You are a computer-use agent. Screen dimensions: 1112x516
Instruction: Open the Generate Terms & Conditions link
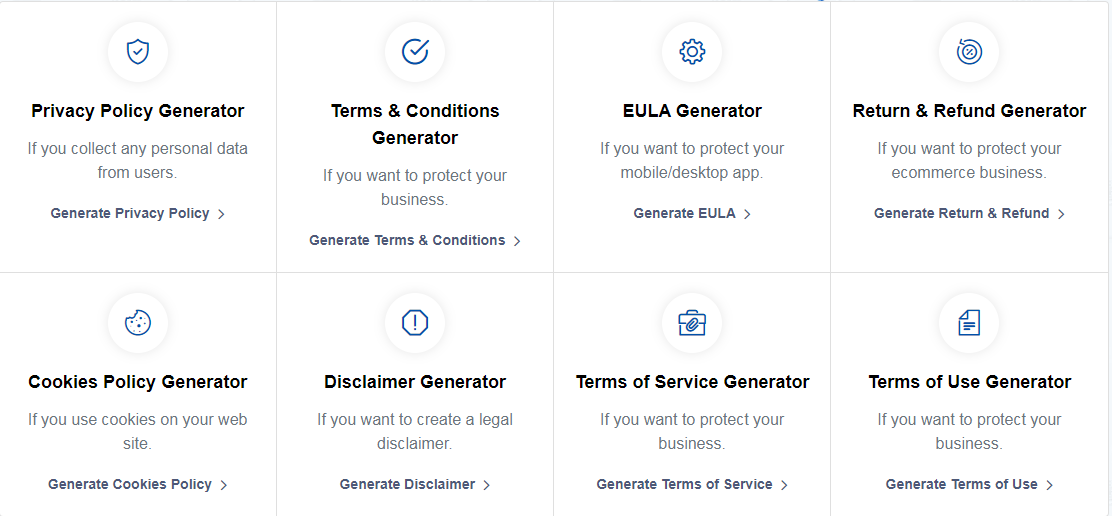pyautogui.click(x=415, y=240)
